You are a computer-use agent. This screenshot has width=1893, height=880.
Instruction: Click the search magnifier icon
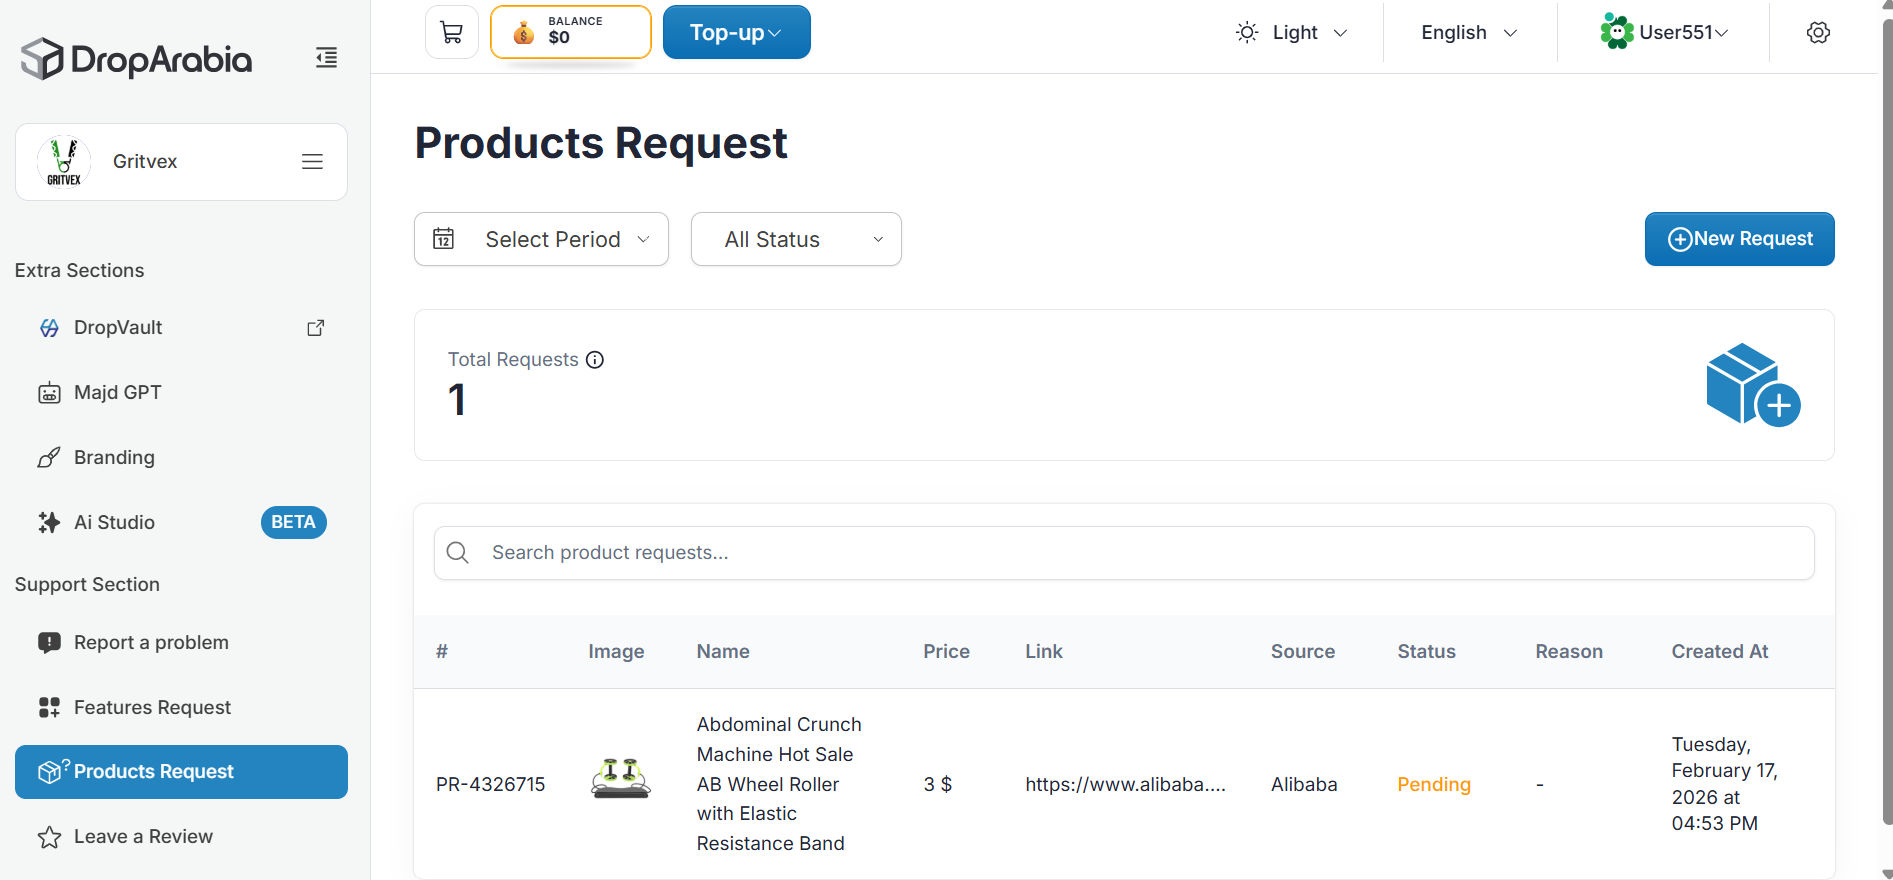[x=458, y=553]
